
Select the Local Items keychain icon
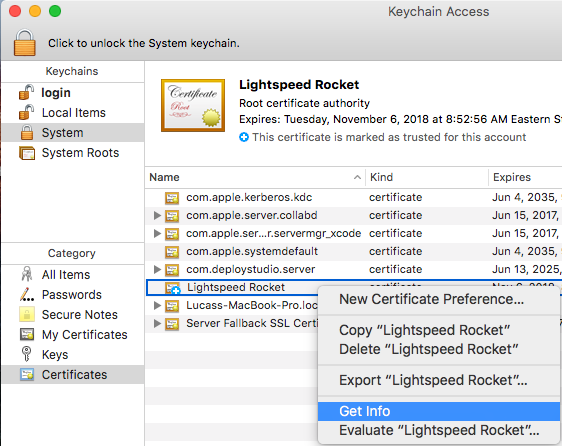coord(27,113)
